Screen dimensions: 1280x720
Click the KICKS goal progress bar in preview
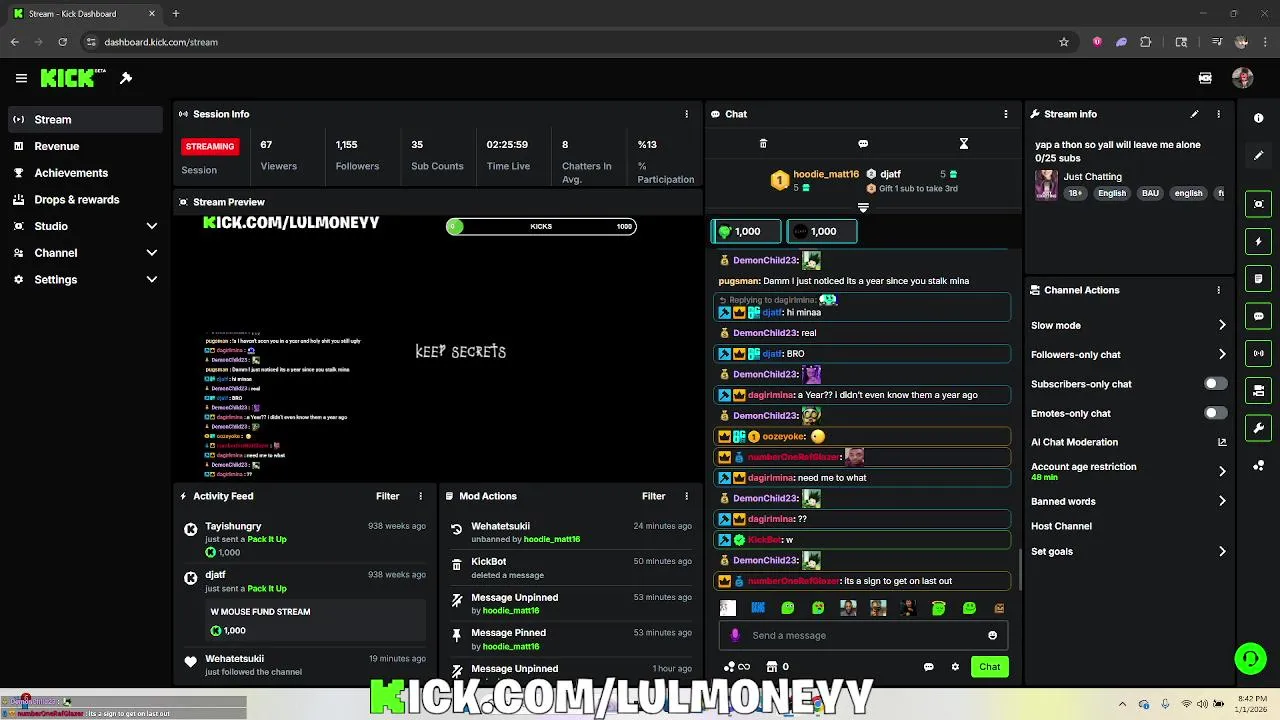[x=541, y=226]
